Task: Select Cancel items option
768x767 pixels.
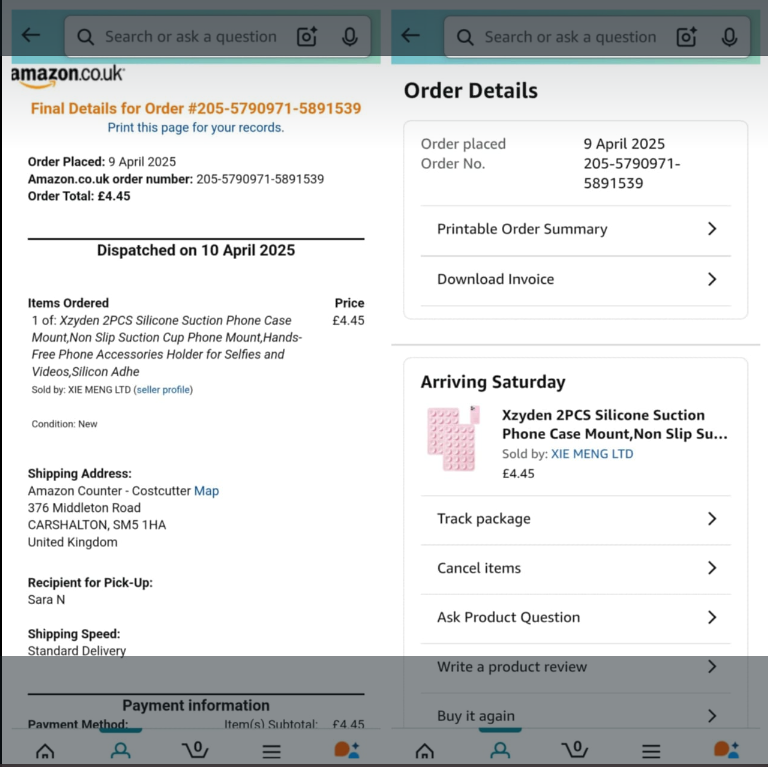Action: point(575,568)
